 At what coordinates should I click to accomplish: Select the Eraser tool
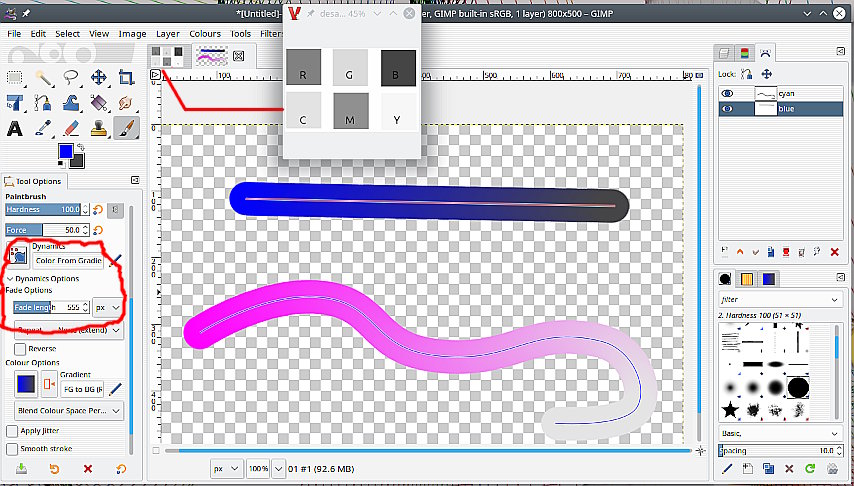(x=71, y=129)
